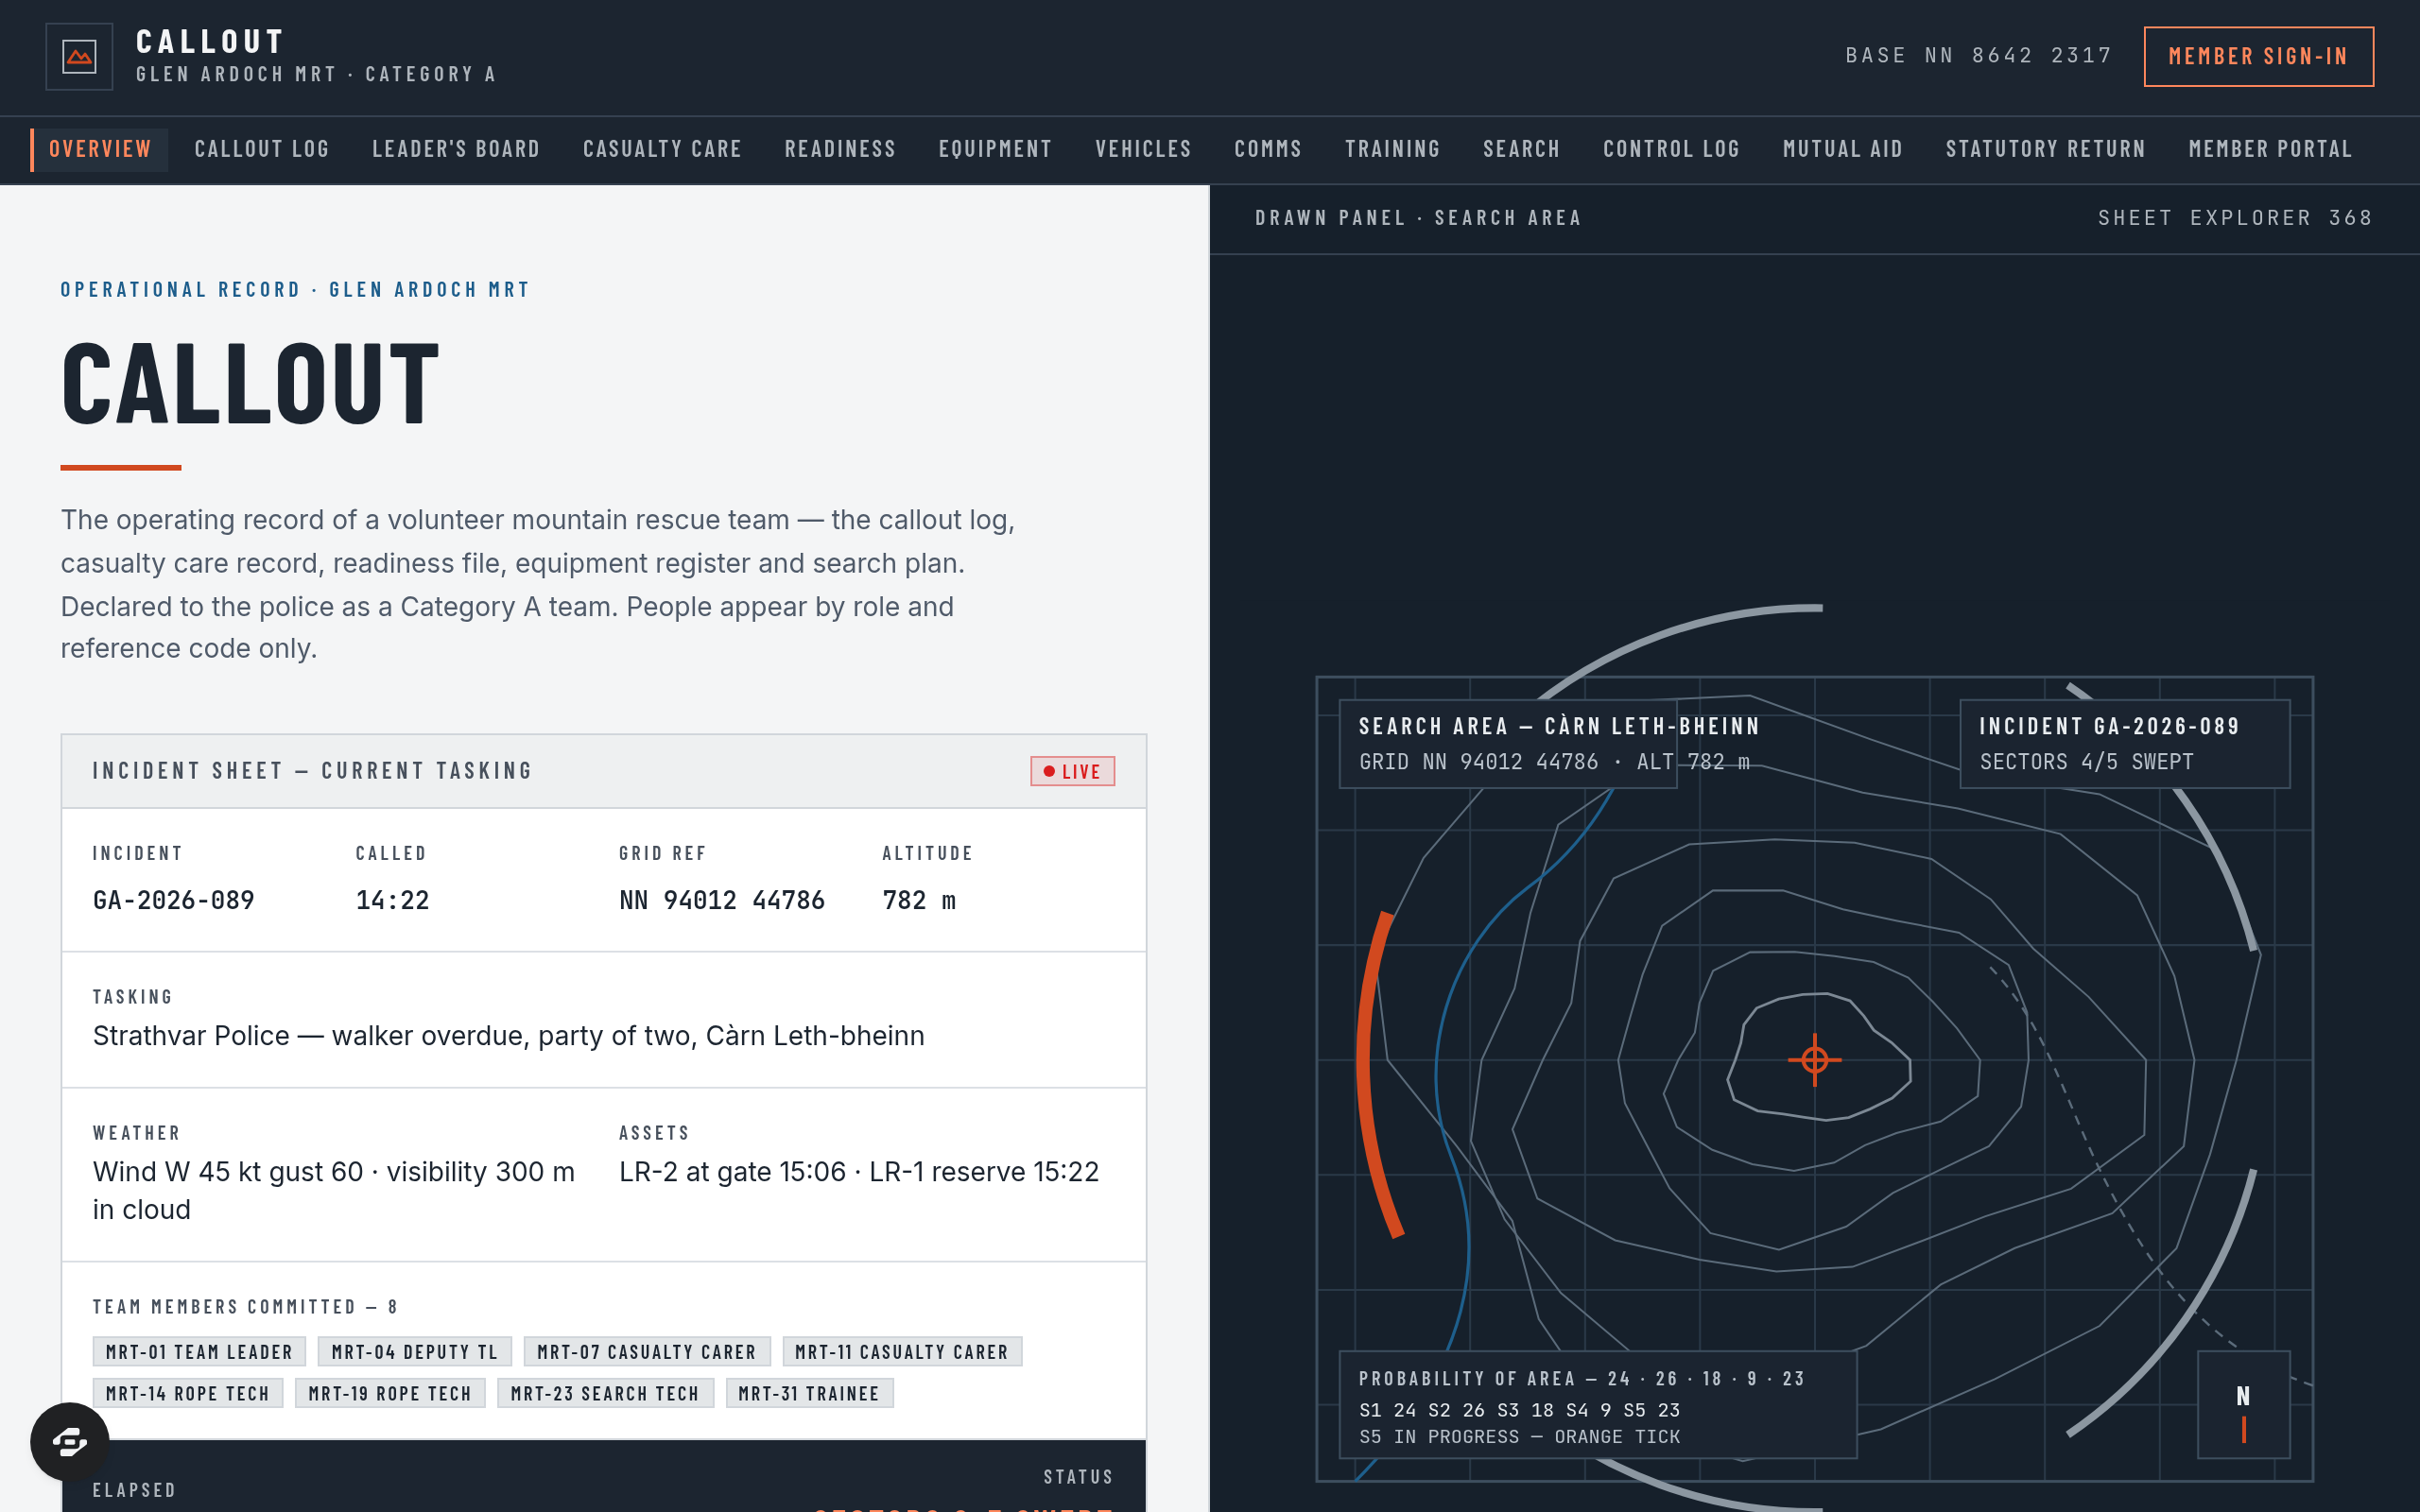Click the orange crosshair target on map

pos(1814,1059)
